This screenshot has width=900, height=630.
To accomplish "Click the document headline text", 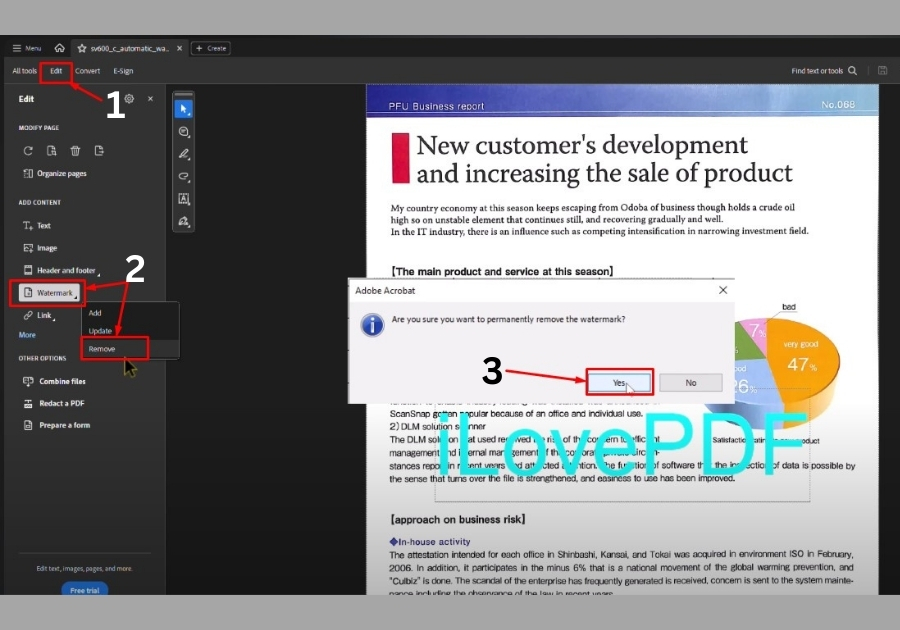I will 604,159.
